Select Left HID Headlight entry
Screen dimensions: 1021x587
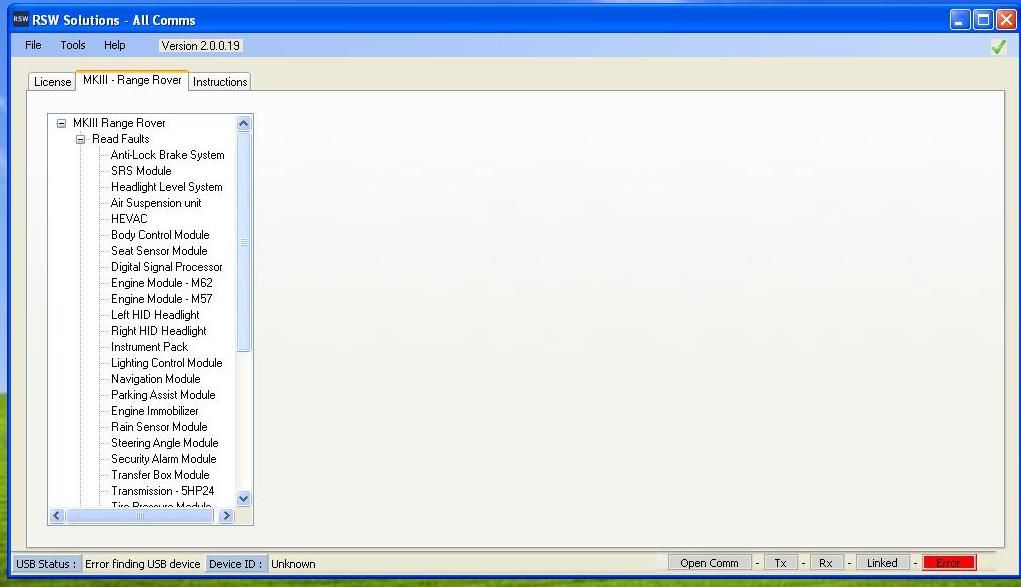[155, 315]
